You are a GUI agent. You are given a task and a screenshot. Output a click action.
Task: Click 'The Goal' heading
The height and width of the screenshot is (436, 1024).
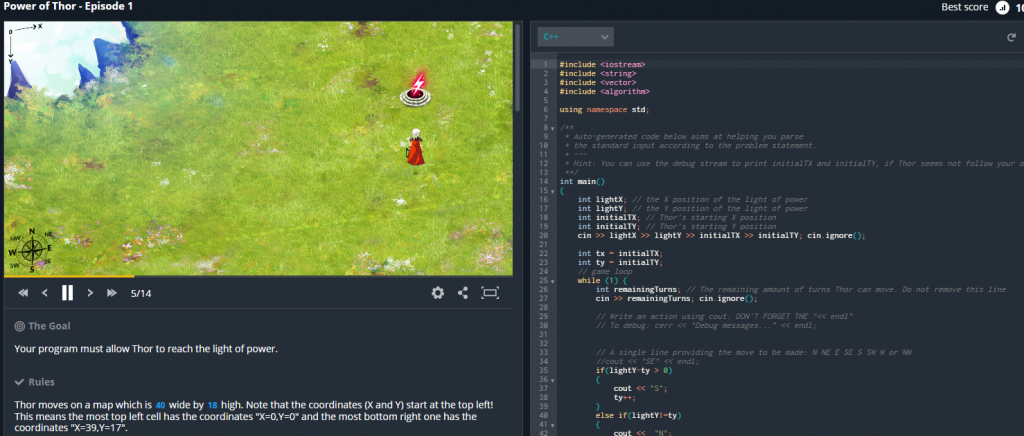click(50, 326)
